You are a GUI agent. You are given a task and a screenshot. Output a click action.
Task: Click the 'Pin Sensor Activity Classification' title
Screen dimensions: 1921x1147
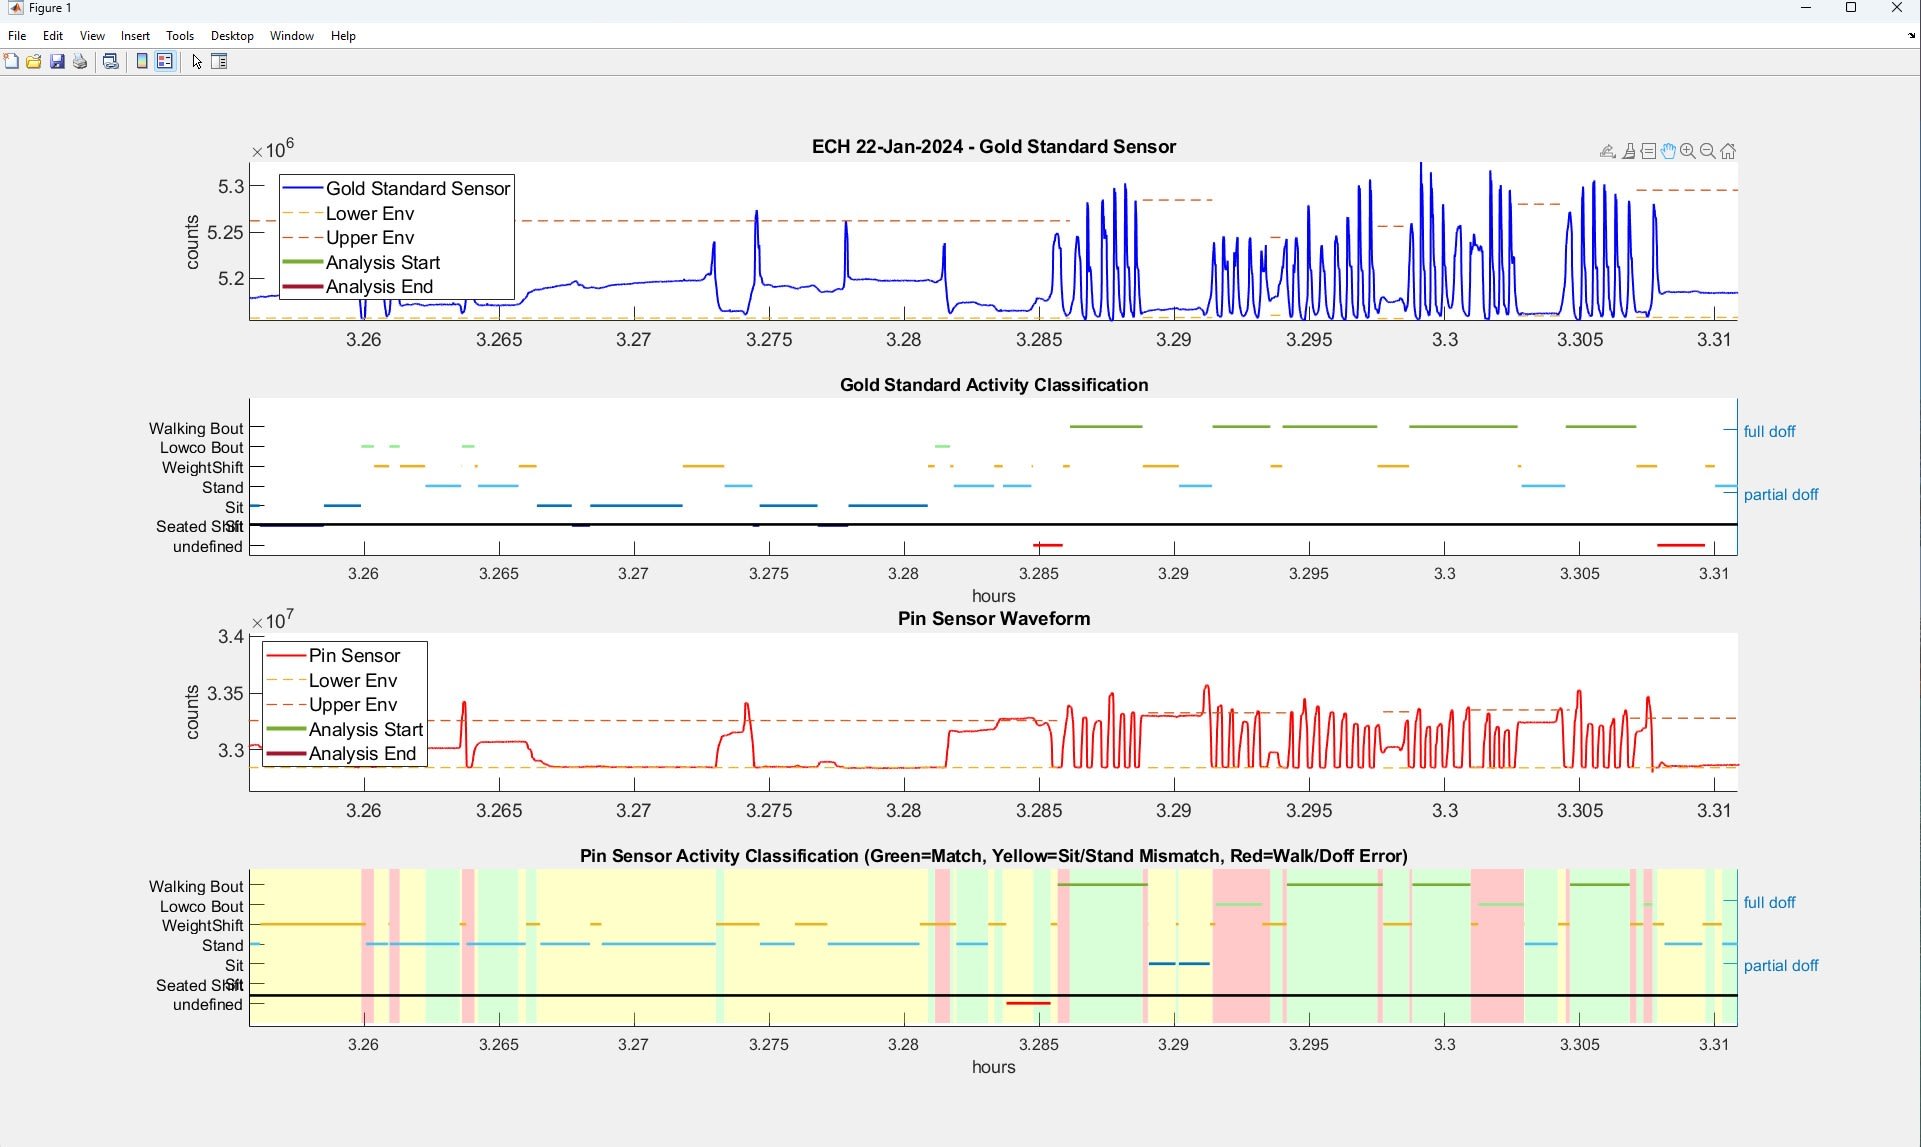(994, 856)
